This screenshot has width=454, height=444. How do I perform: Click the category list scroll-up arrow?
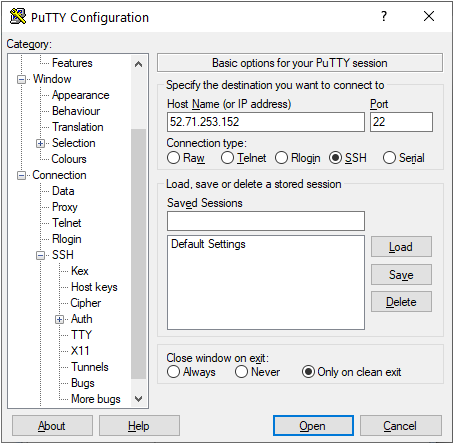click(138, 64)
